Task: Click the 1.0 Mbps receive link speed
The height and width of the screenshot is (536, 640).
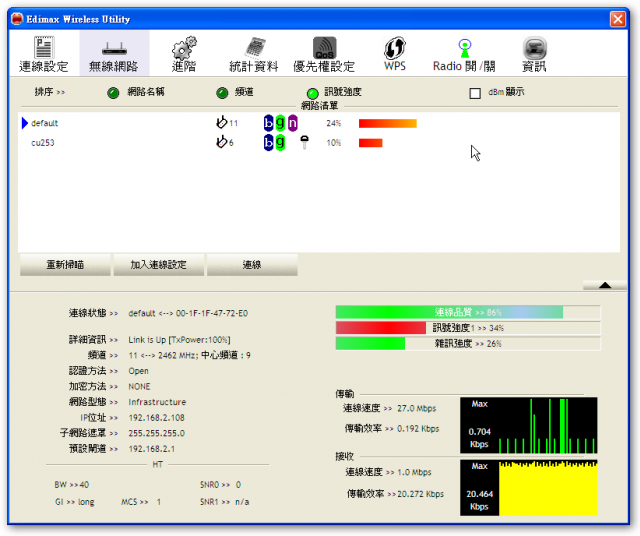Action: 414,472
